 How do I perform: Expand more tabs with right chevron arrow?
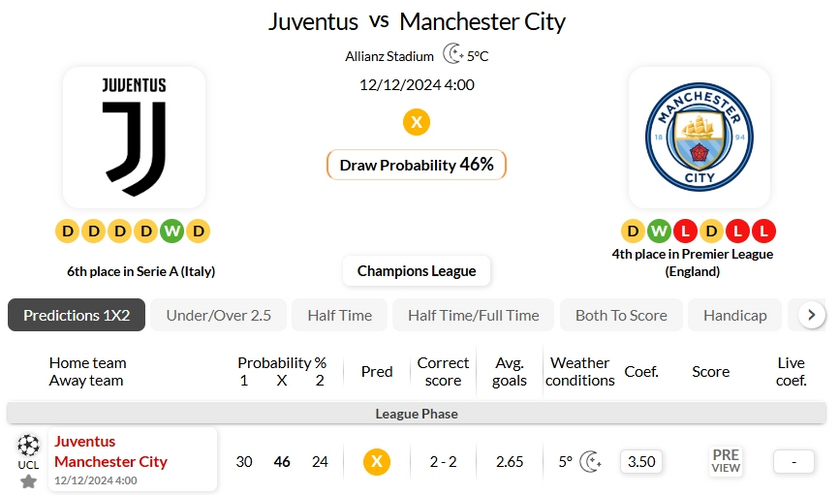point(812,314)
